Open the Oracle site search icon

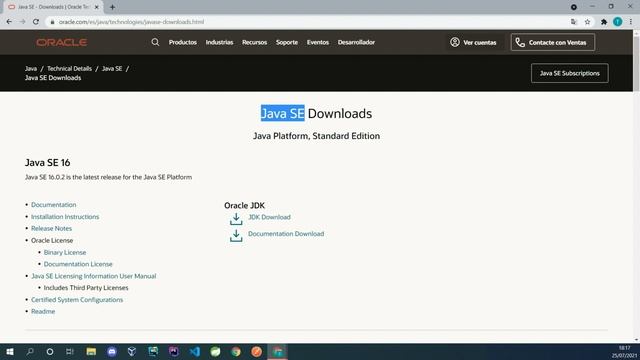click(155, 42)
